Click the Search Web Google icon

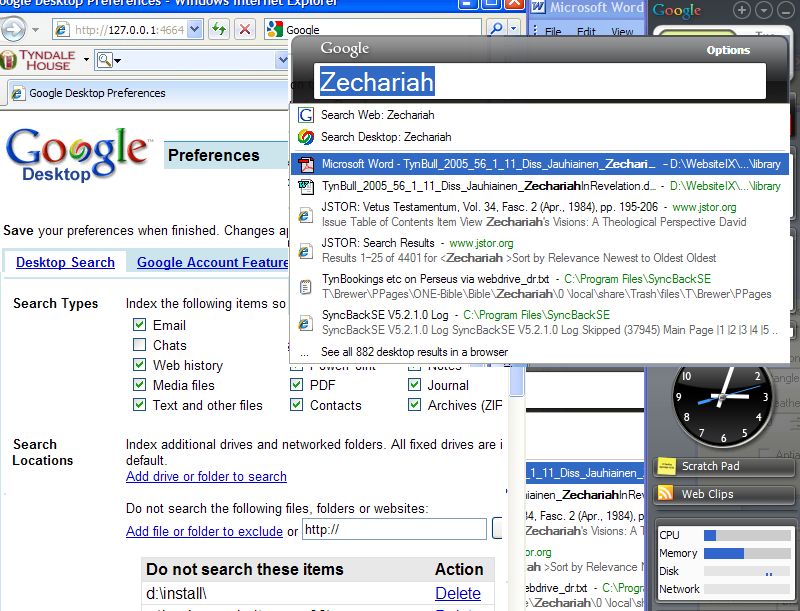pyautogui.click(x=306, y=115)
